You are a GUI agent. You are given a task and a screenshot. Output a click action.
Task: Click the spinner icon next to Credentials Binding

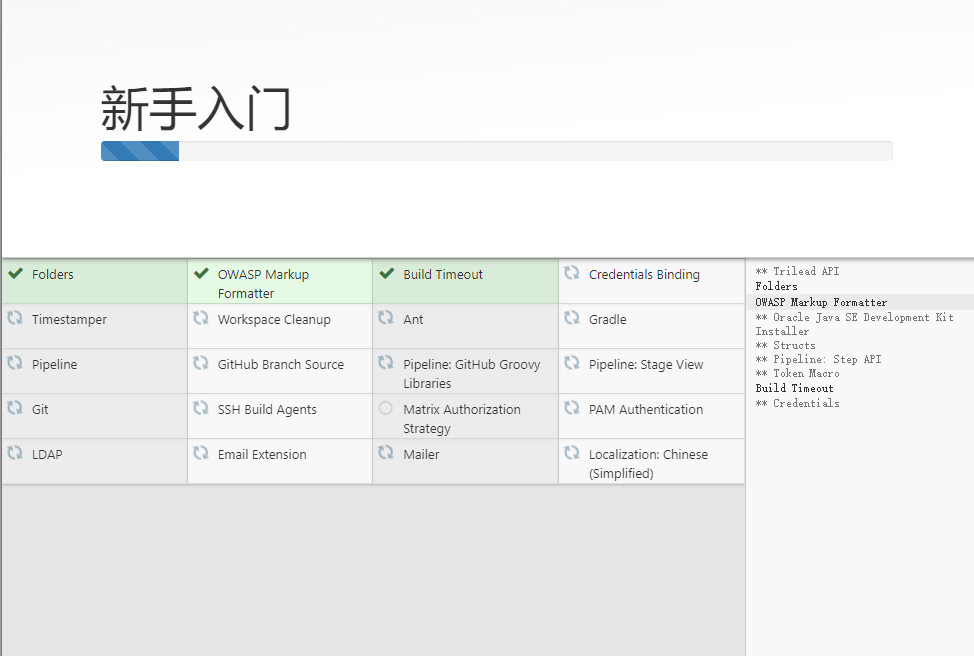(x=571, y=273)
